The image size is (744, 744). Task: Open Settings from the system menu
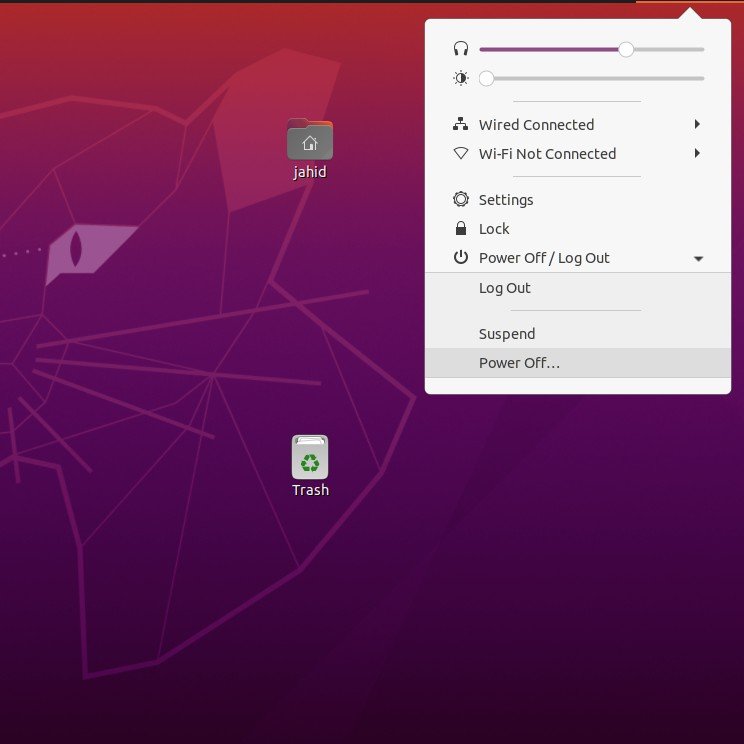577,199
